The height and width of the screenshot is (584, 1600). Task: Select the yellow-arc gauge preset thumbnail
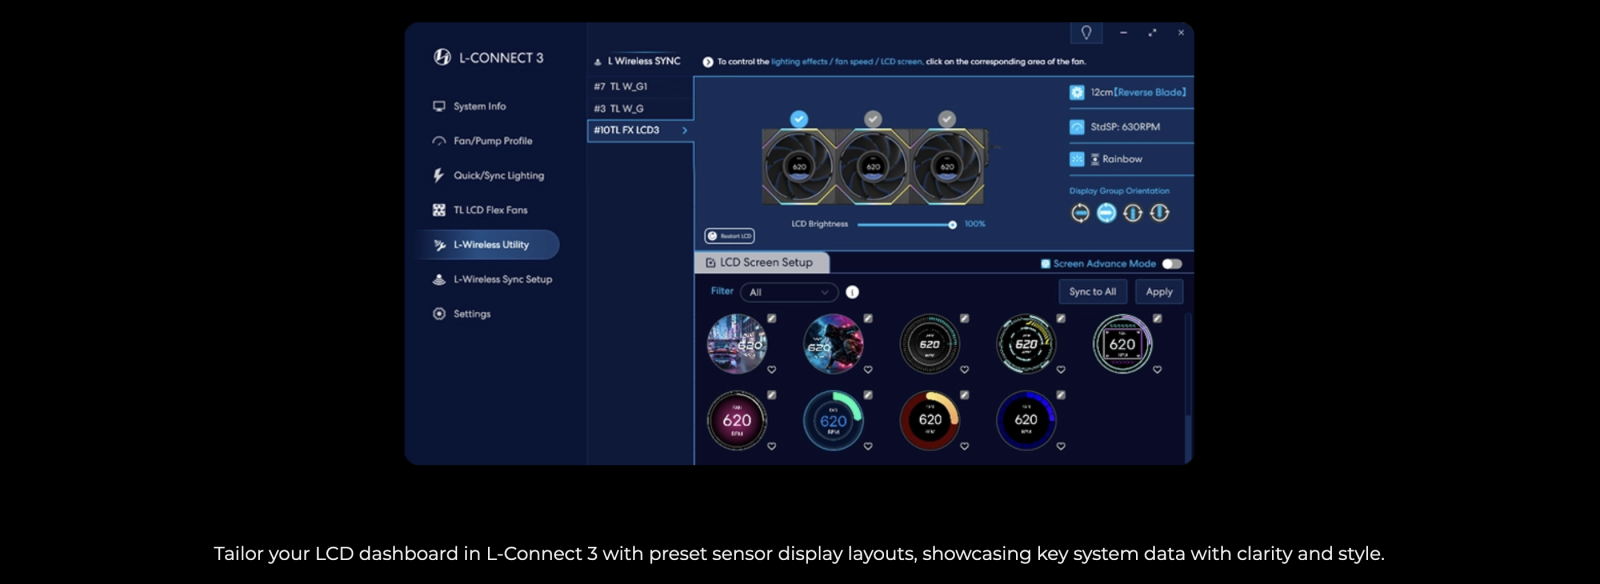tap(1026, 343)
